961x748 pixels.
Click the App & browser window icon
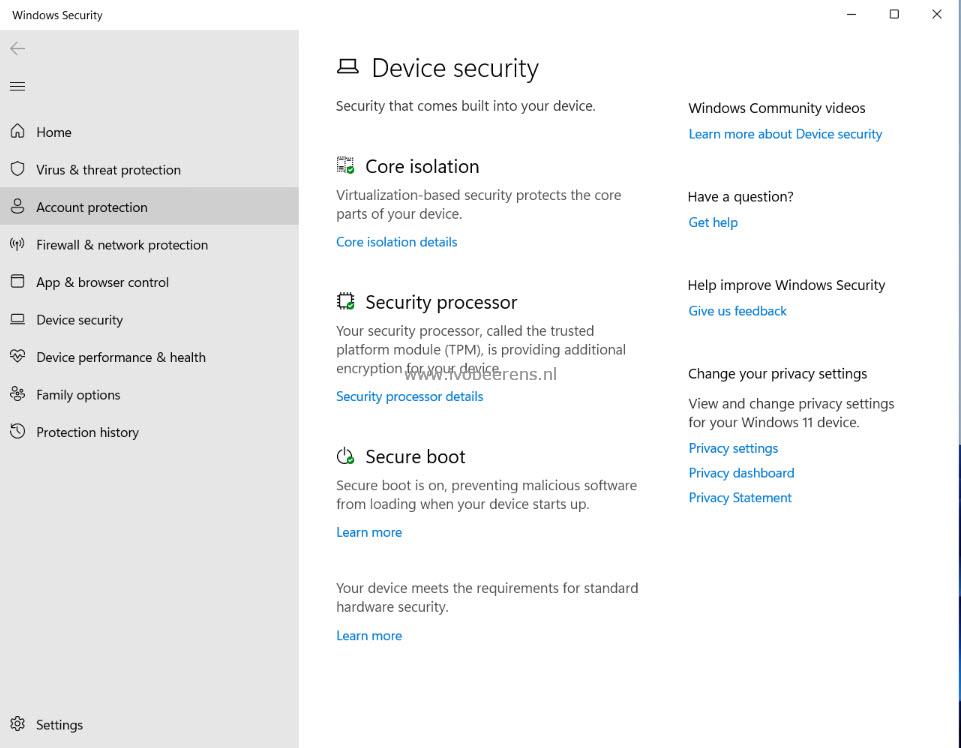coord(17,281)
